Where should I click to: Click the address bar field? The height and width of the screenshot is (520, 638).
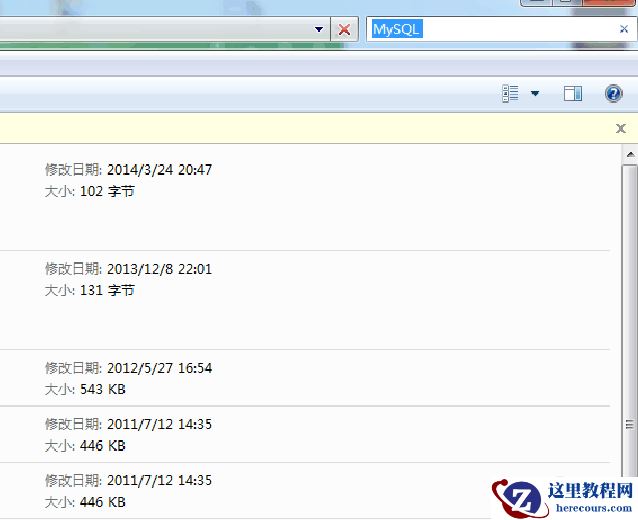163,29
